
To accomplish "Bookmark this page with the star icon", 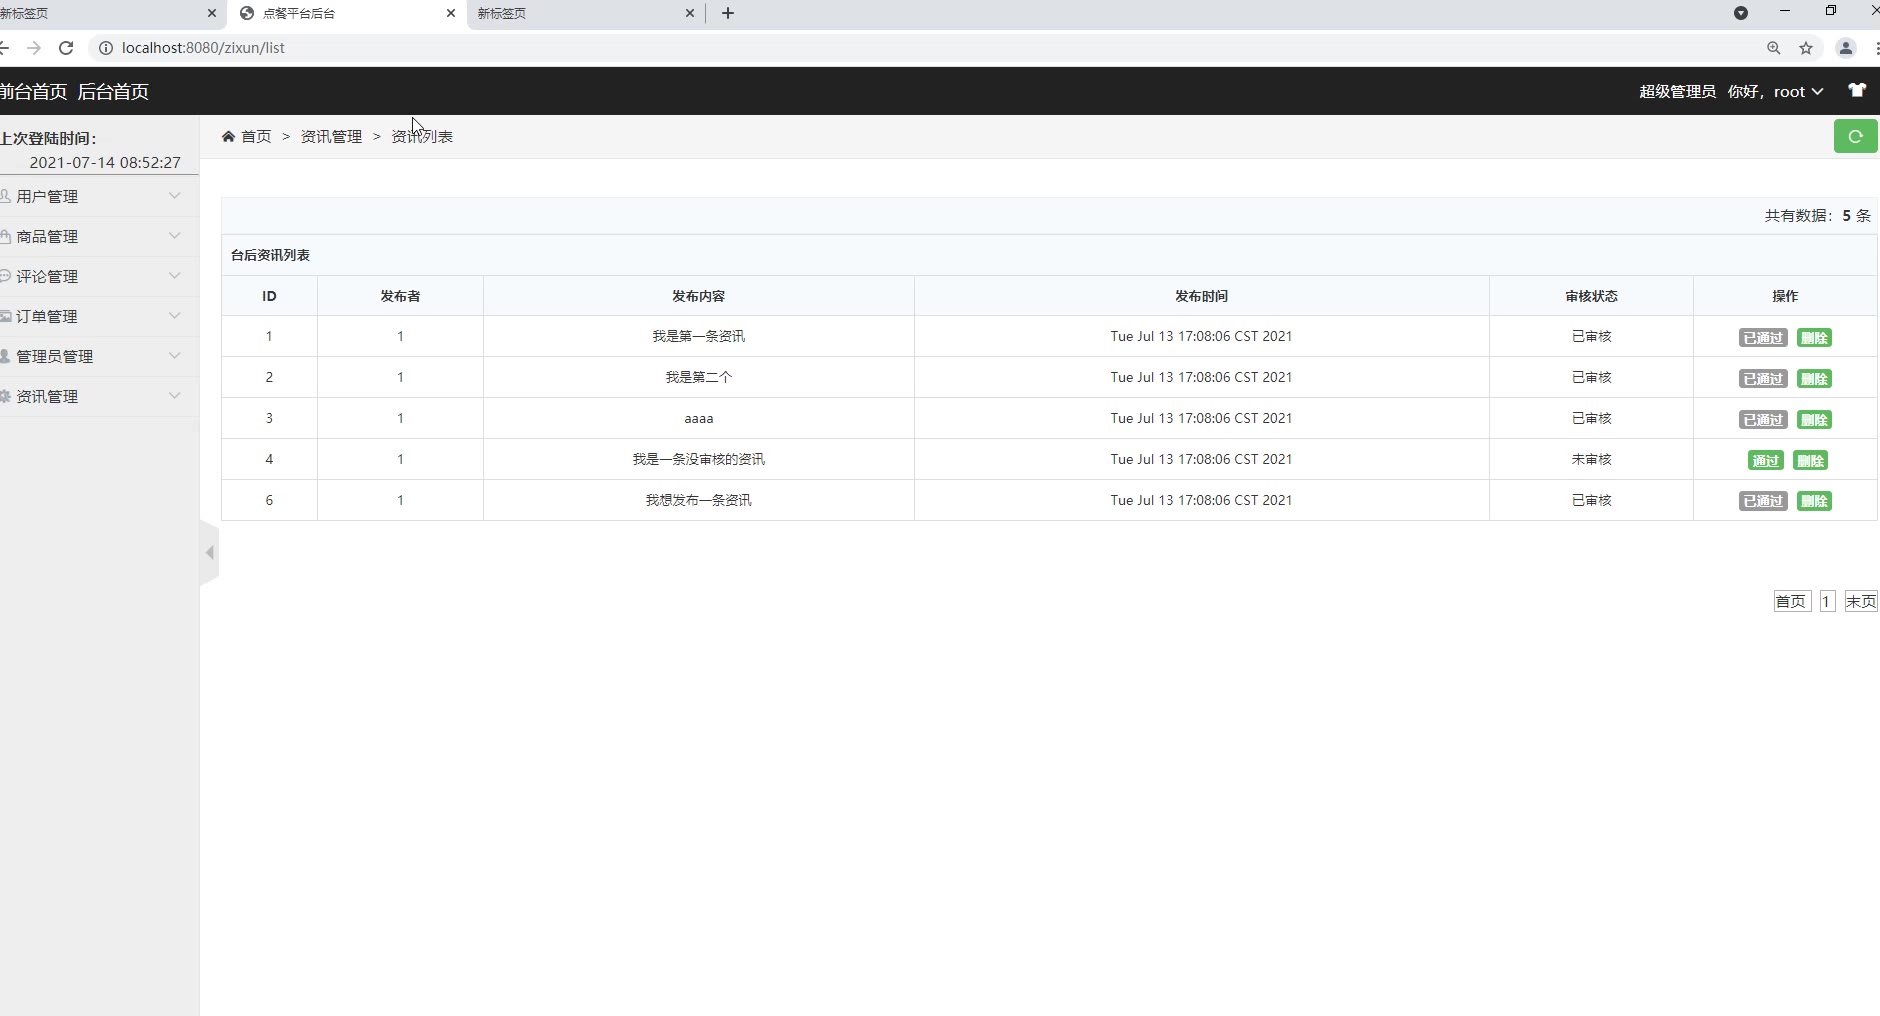I will tap(1806, 47).
